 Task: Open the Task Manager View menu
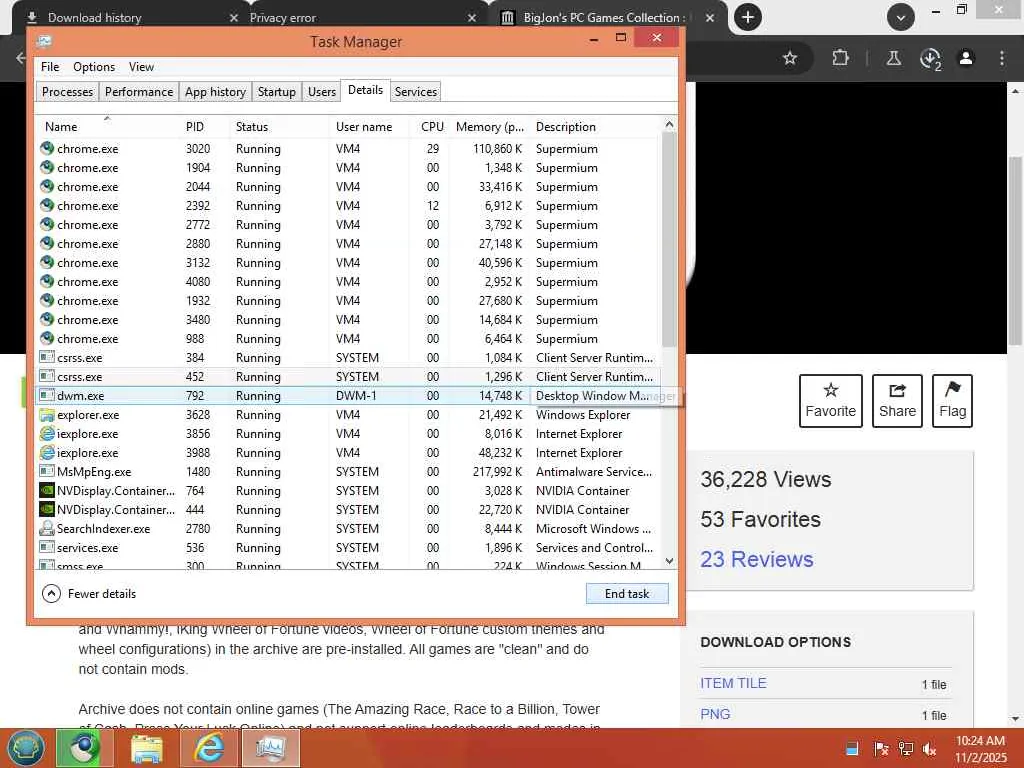141,67
